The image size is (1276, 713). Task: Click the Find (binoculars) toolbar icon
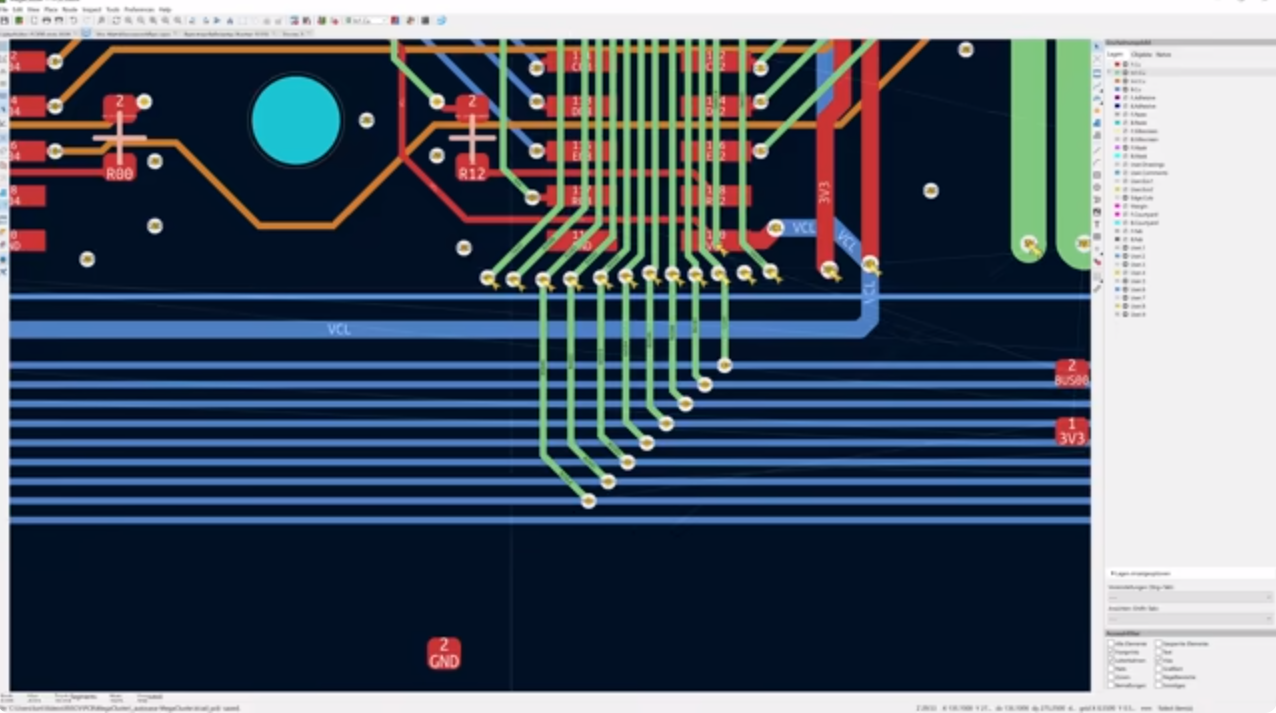(x=101, y=20)
